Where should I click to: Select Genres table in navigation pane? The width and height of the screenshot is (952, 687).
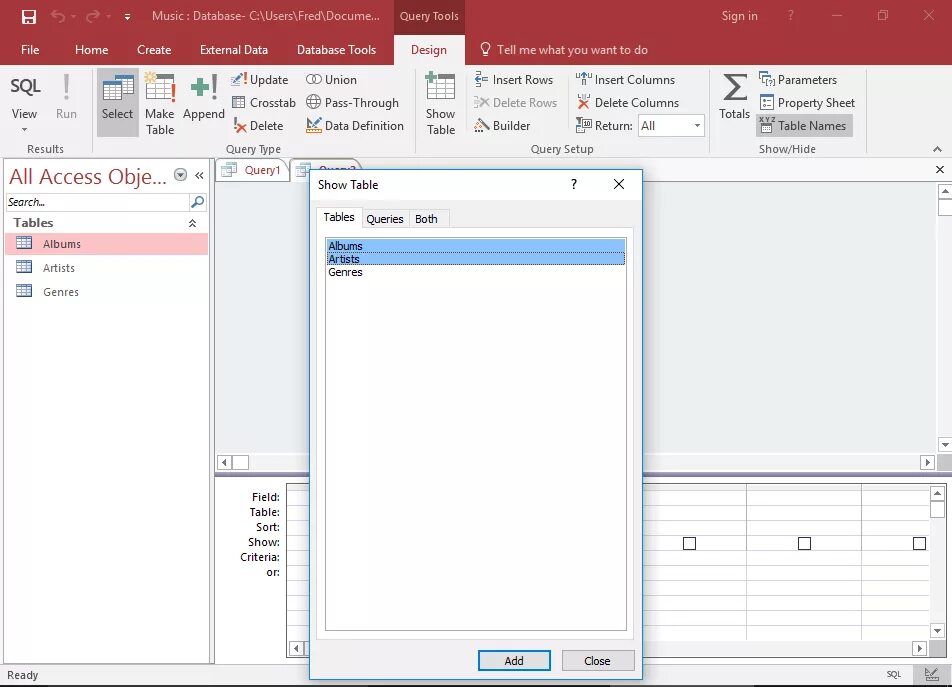click(107, 292)
